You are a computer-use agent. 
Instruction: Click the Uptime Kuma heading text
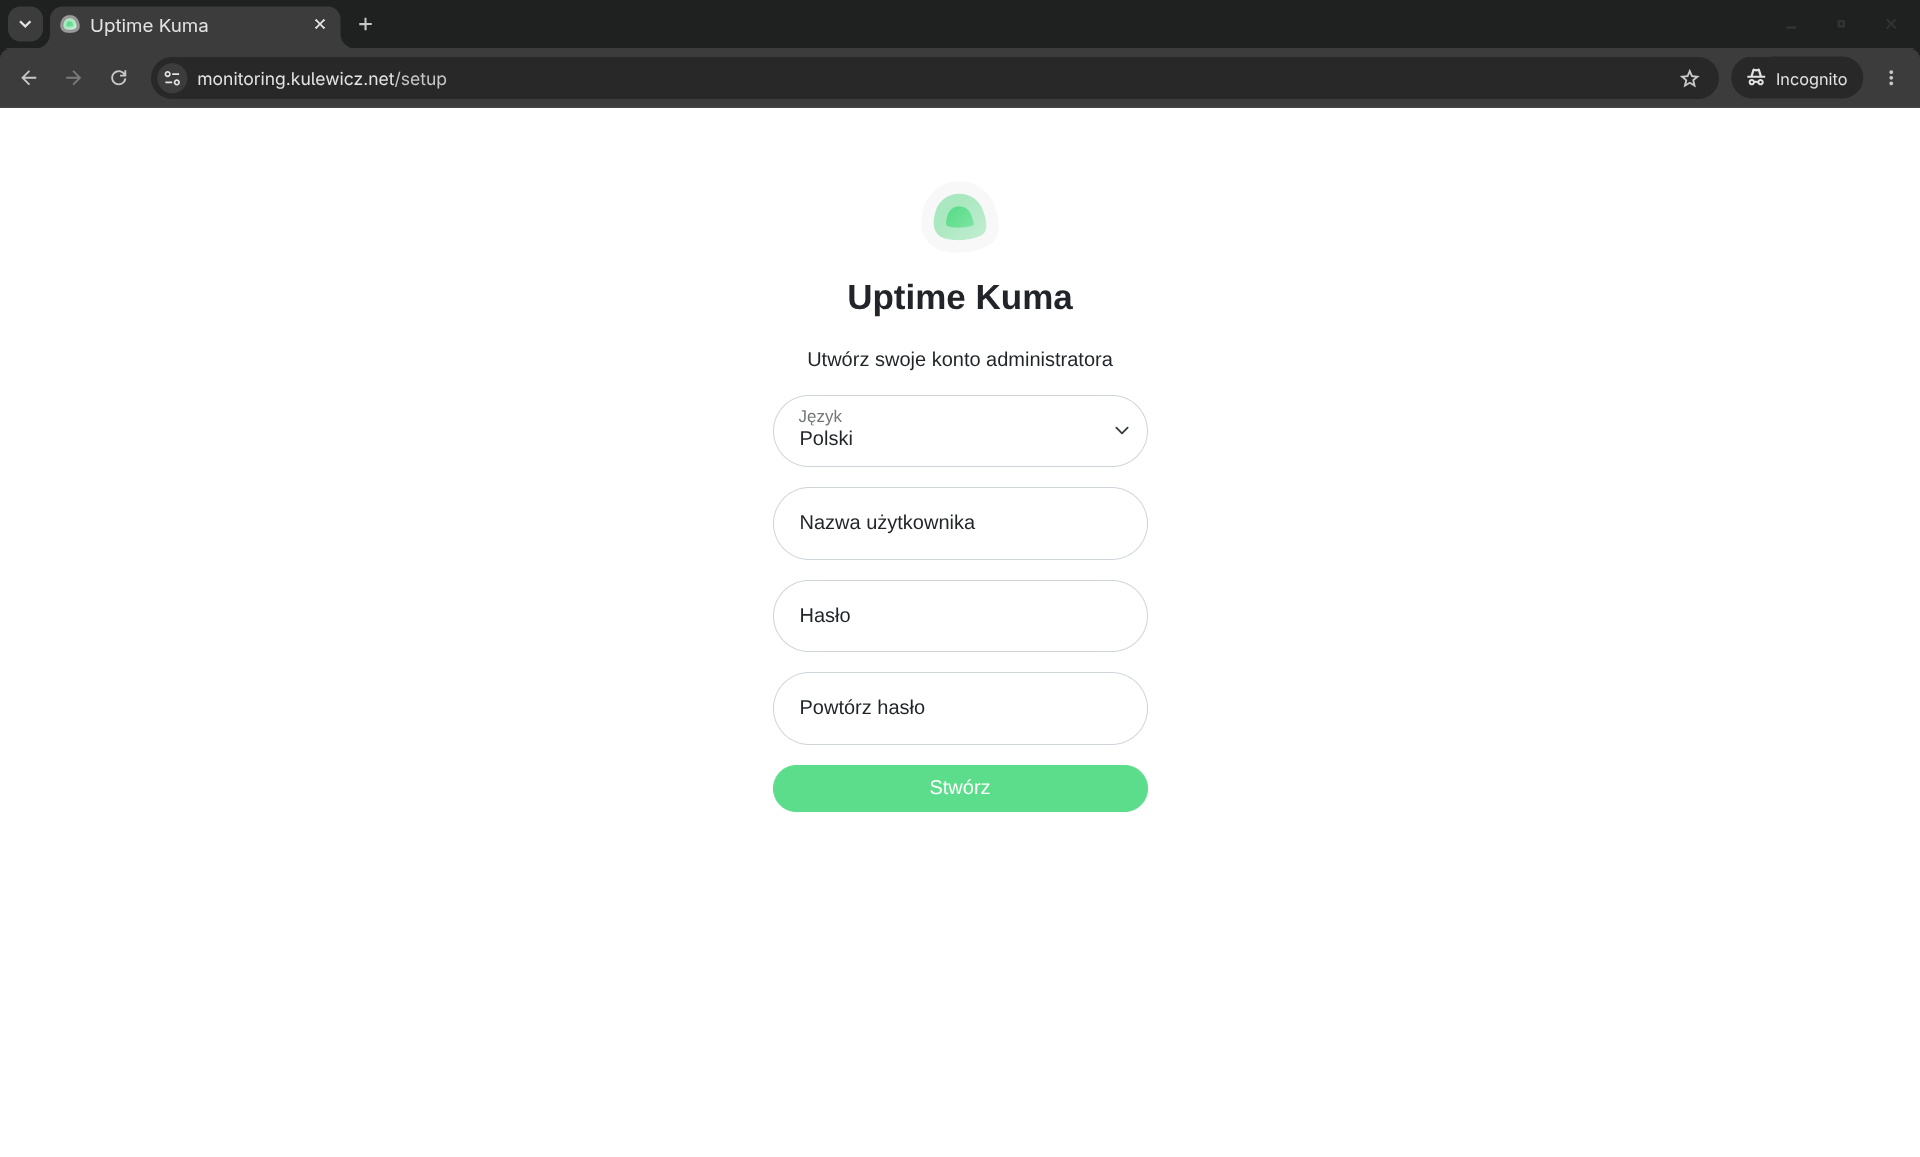click(x=959, y=297)
